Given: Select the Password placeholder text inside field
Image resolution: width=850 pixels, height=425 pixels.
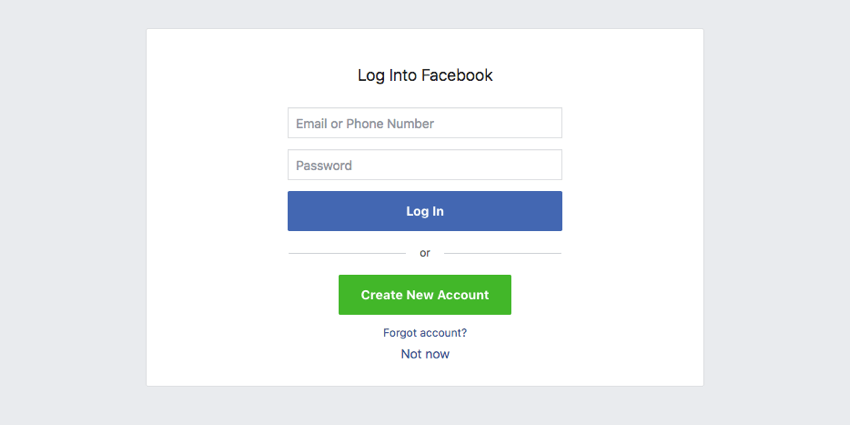Looking at the screenshot, I should click(324, 165).
